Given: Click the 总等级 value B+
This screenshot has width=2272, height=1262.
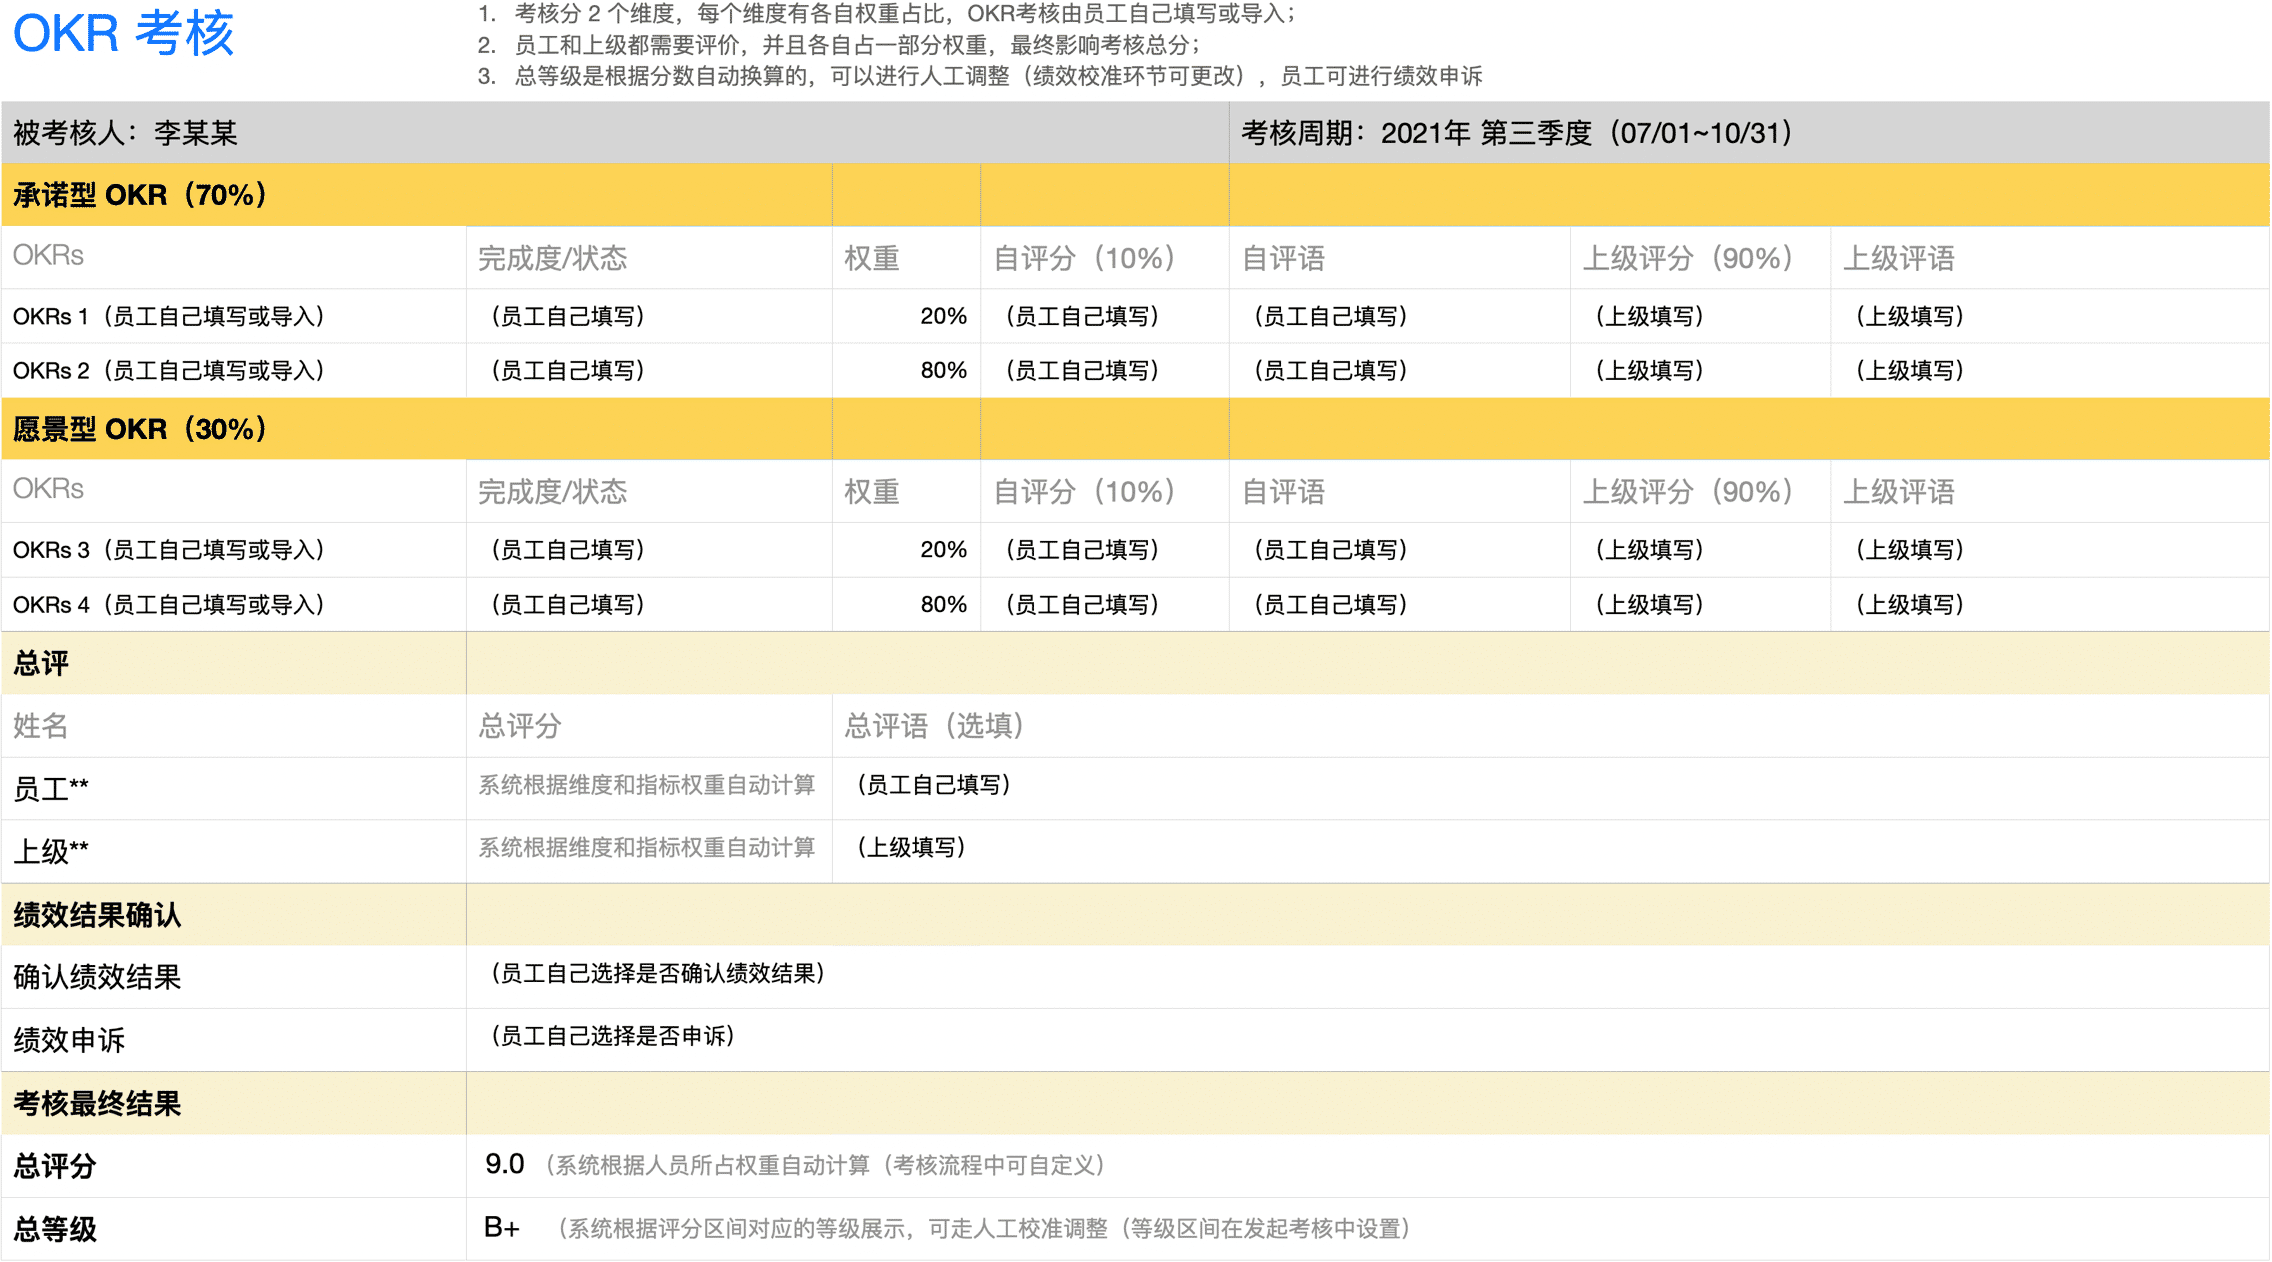Looking at the screenshot, I should click(502, 1228).
